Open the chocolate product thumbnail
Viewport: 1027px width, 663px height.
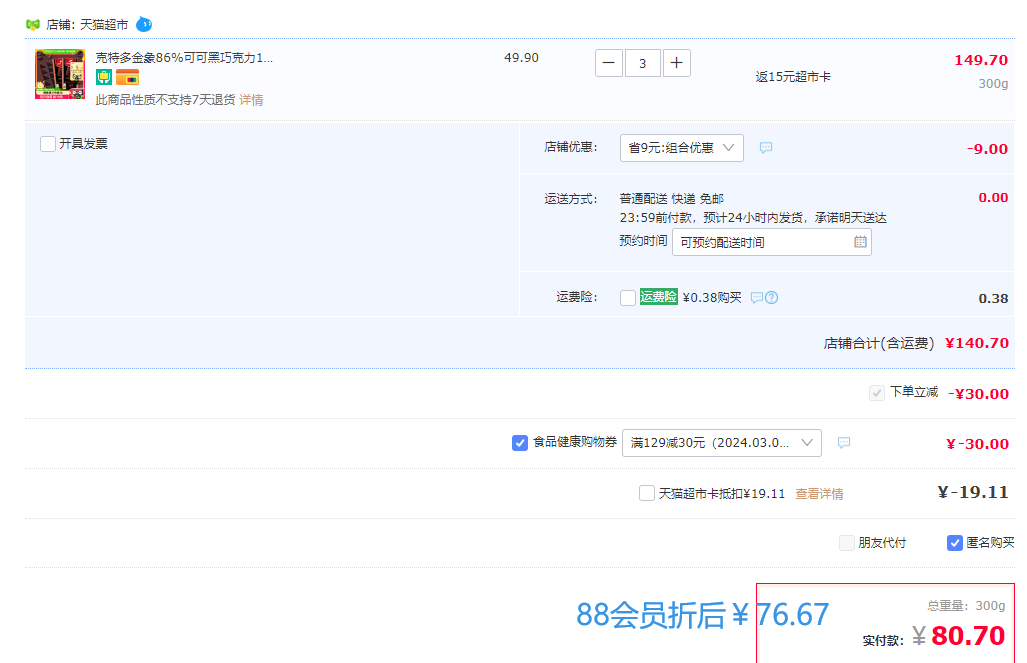tap(60, 74)
